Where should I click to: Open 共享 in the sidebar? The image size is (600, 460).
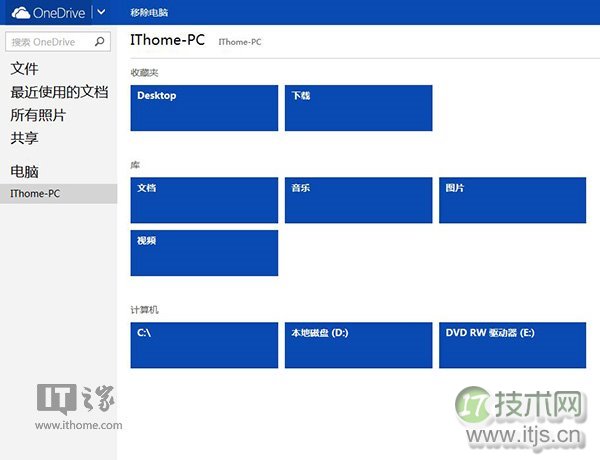[x=24, y=138]
